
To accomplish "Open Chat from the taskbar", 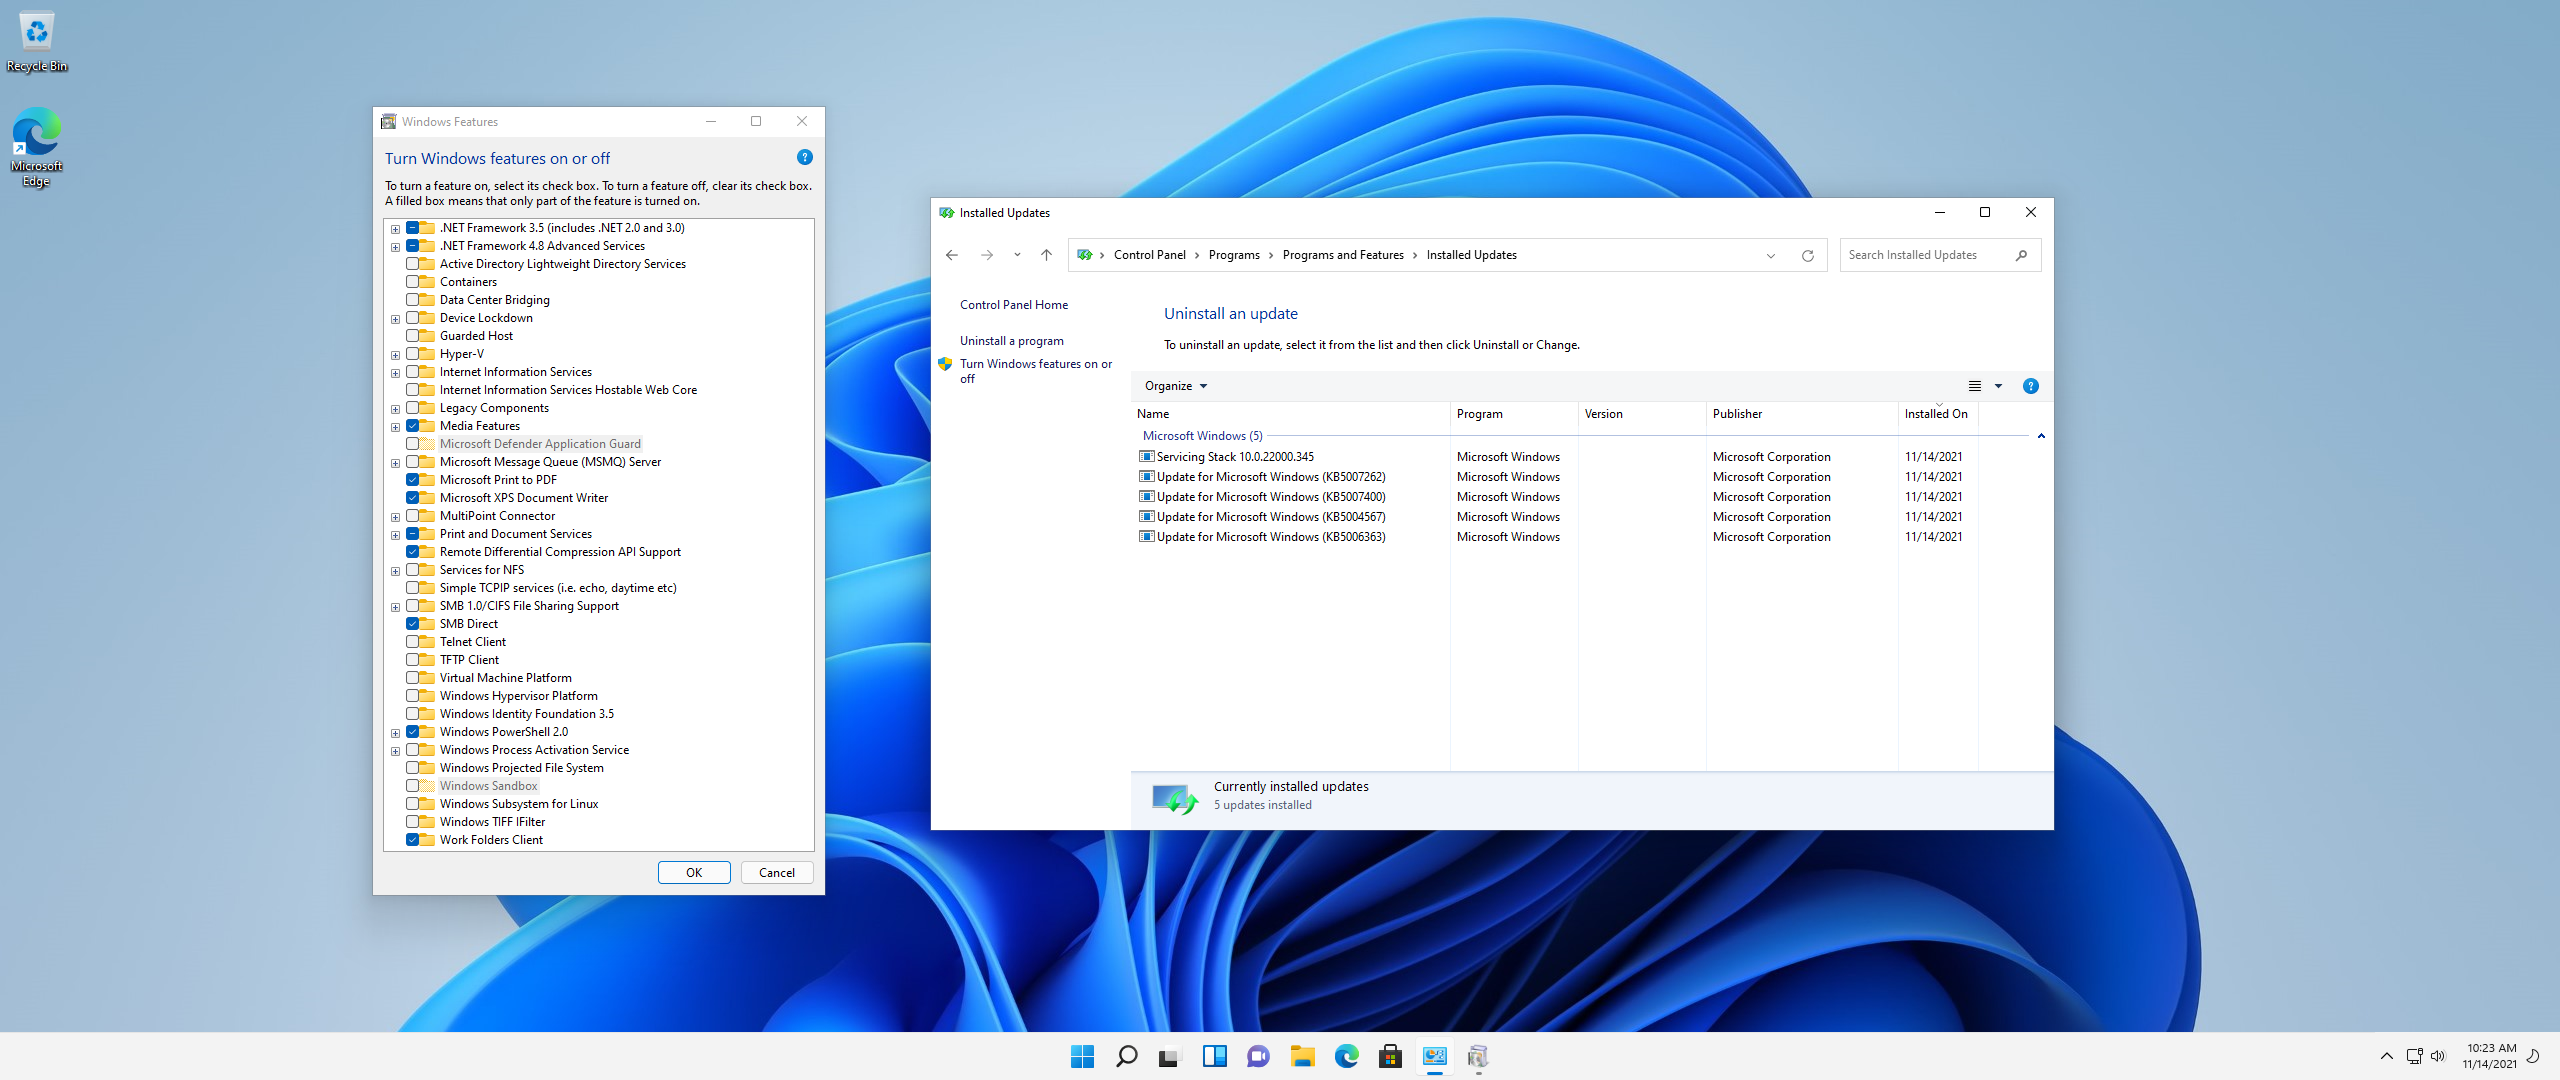I will click(1258, 1056).
